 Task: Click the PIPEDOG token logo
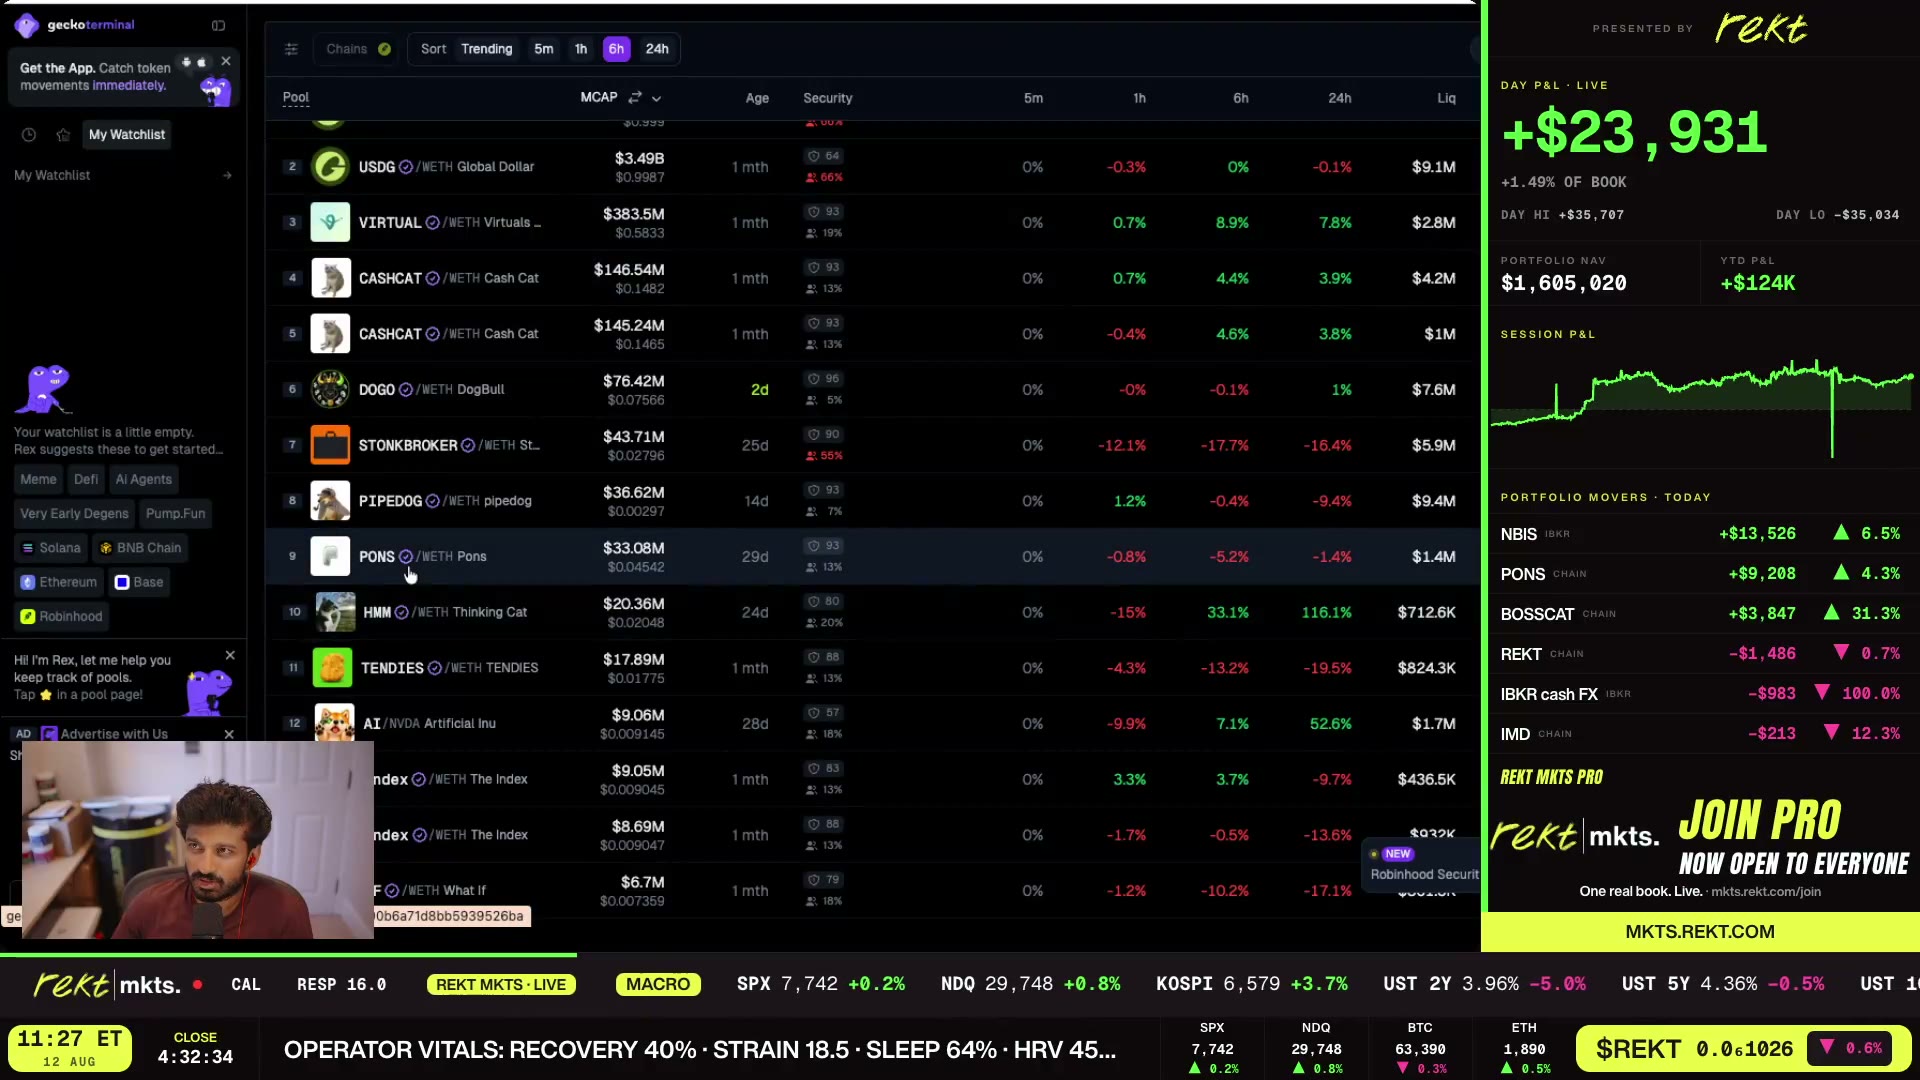coord(330,501)
